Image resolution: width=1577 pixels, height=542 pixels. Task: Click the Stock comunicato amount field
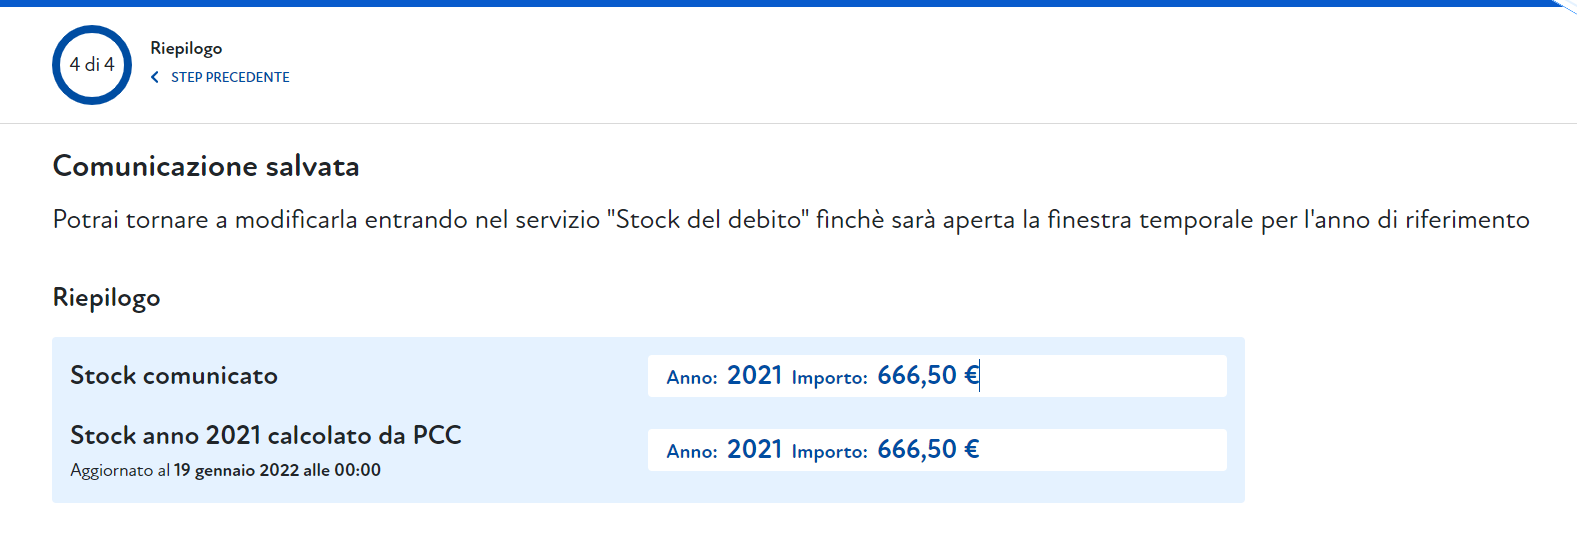(1100, 376)
